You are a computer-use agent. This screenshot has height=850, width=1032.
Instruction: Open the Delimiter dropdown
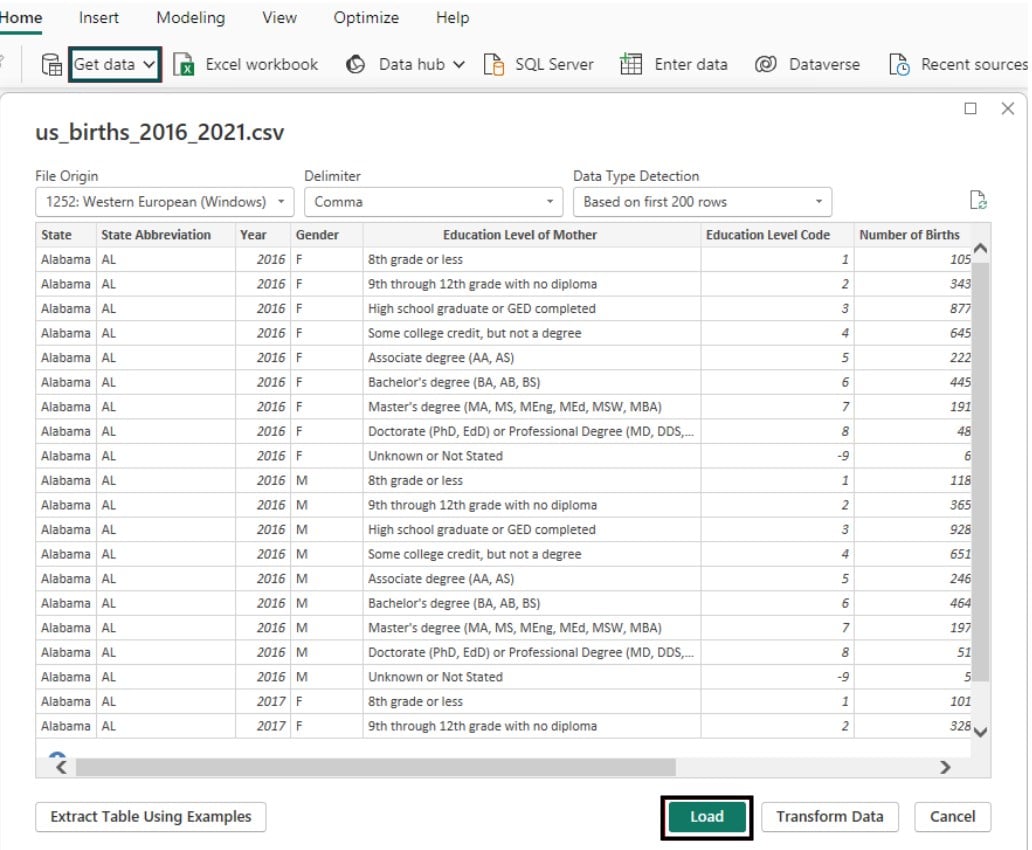pos(548,201)
